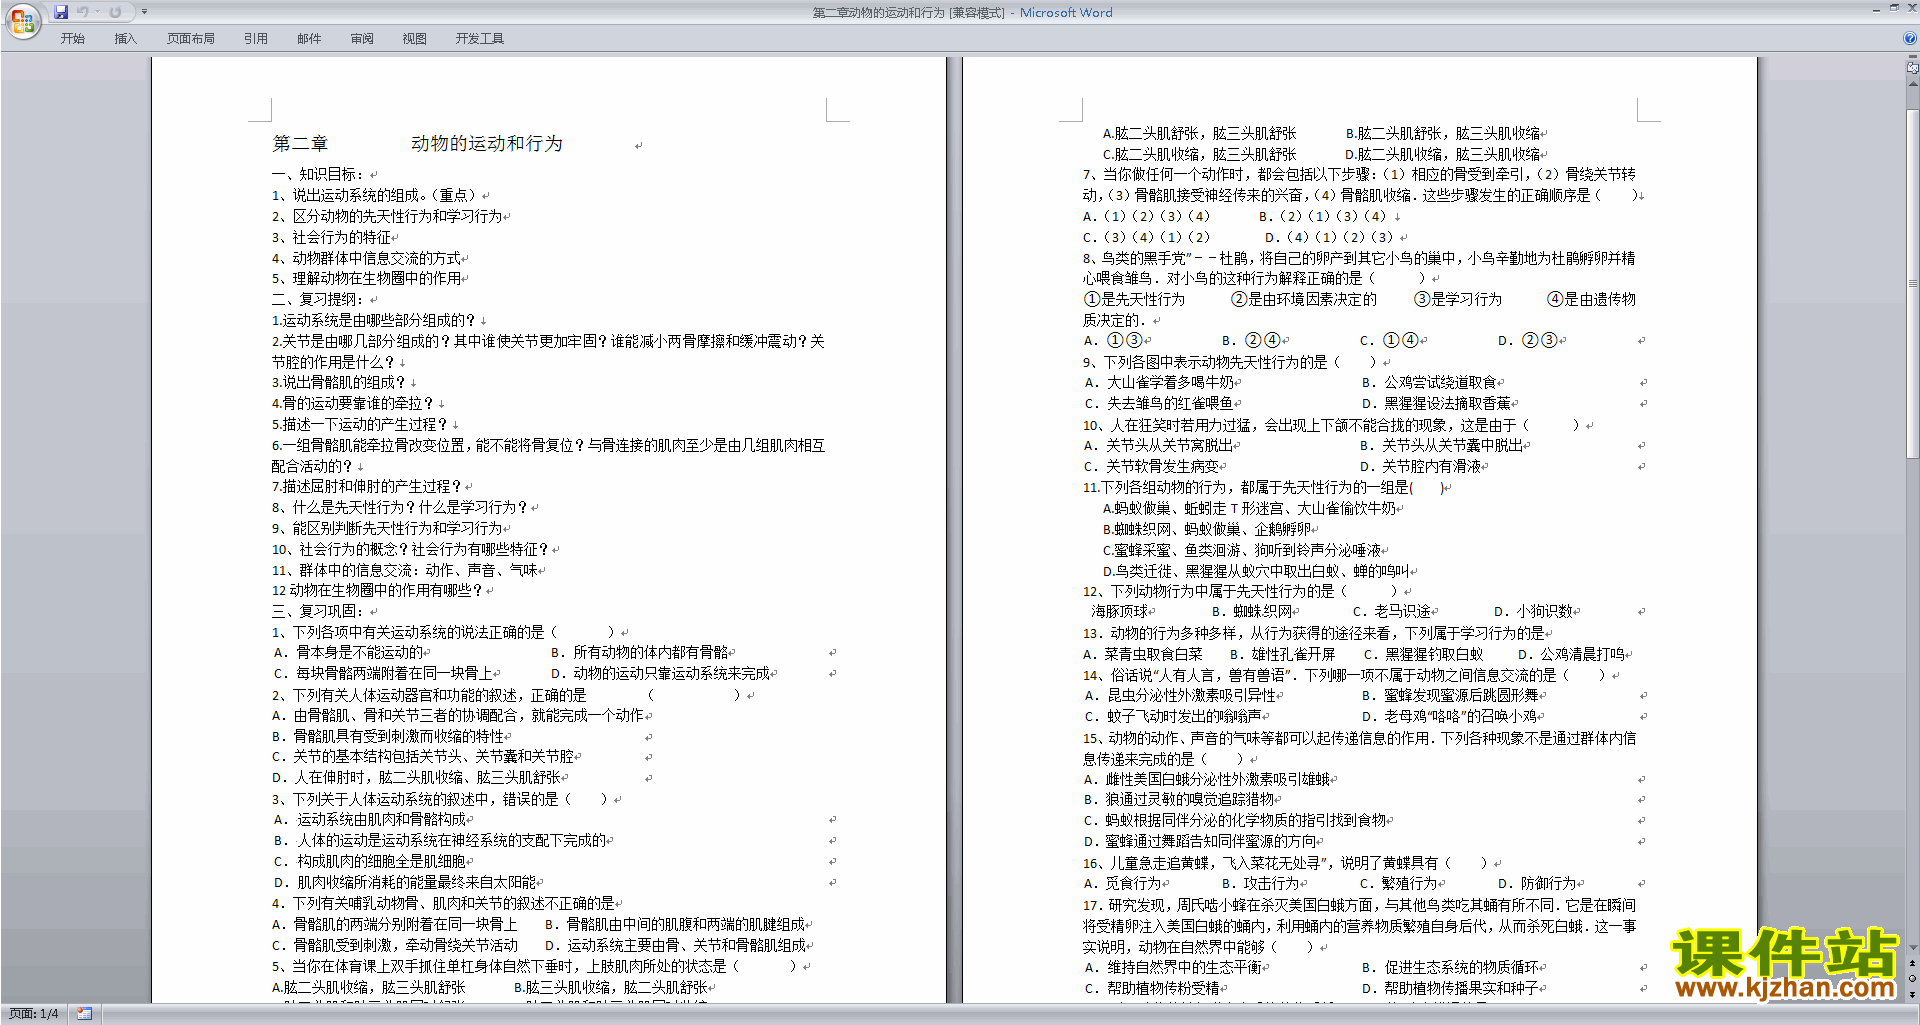This screenshot has height=1025, width=1920.
Task: Open the Office button menu
Action: [x=22, y=20]
